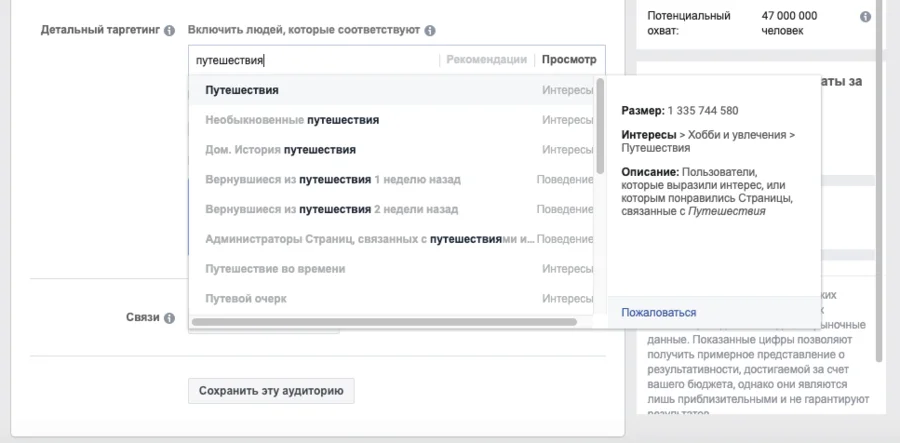Click info icon next to Связи
900x443 pixels.
(169, 318)
